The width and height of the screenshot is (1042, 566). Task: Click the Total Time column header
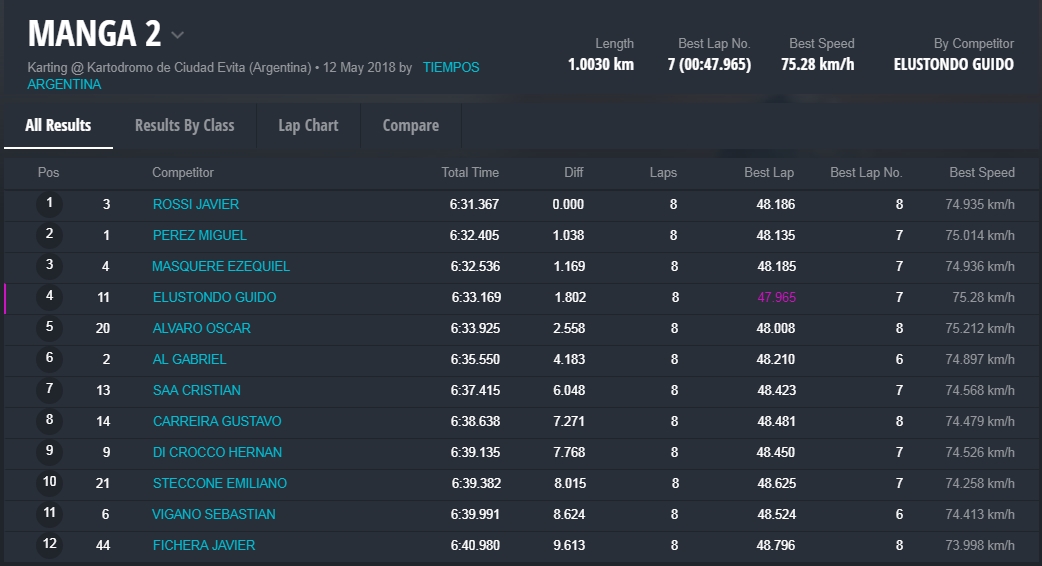(470, 173)
